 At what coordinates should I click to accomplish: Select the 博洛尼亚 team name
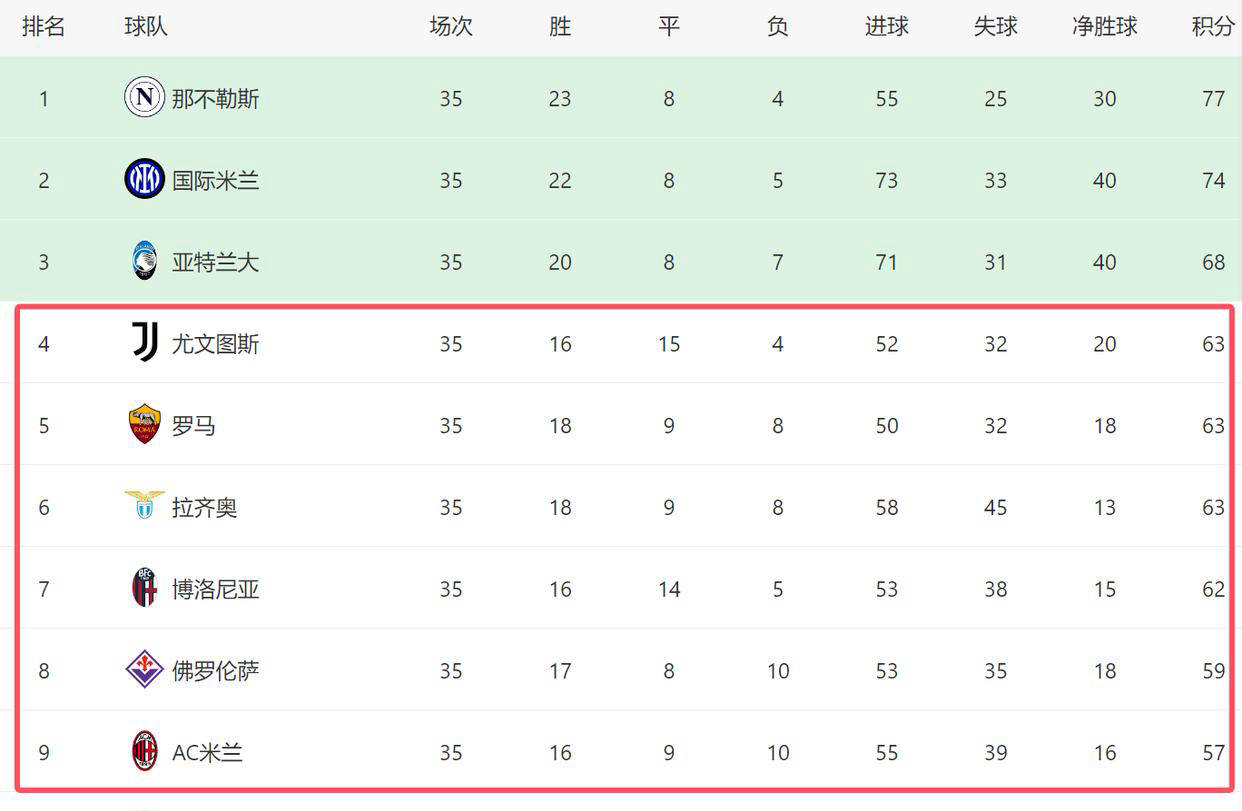(x=215, y=590)
